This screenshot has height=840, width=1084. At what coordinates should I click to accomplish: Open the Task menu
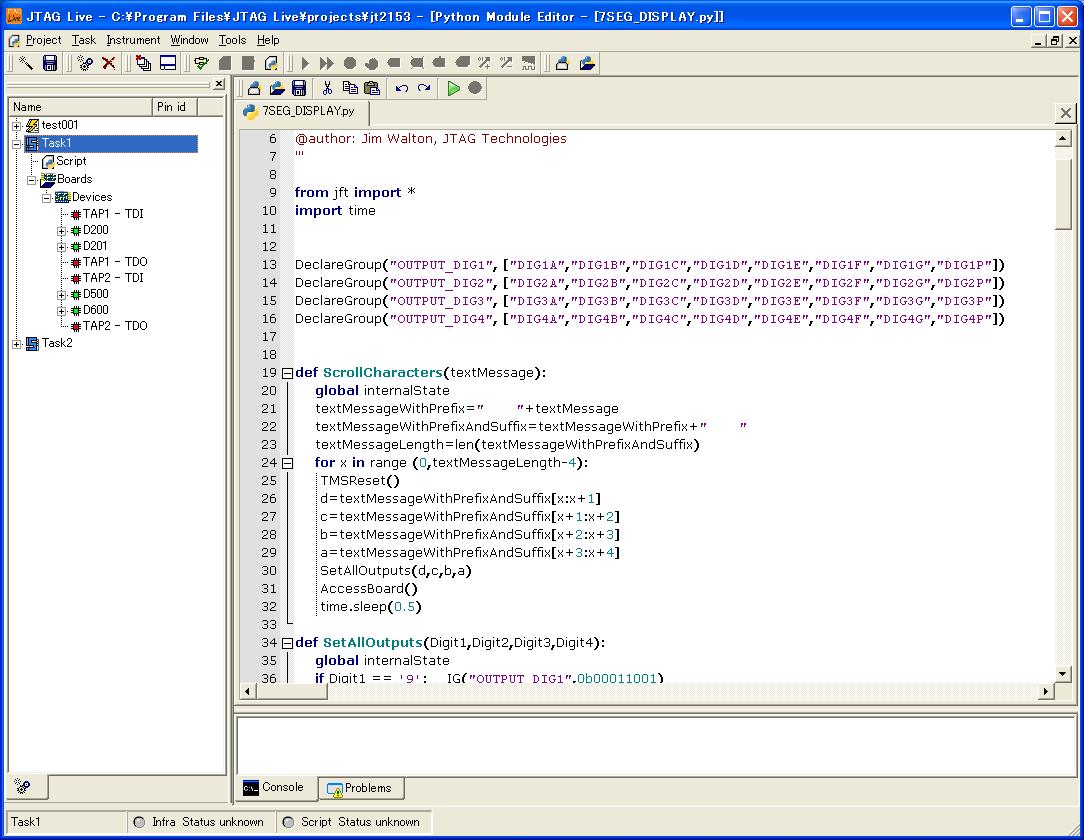84,40
